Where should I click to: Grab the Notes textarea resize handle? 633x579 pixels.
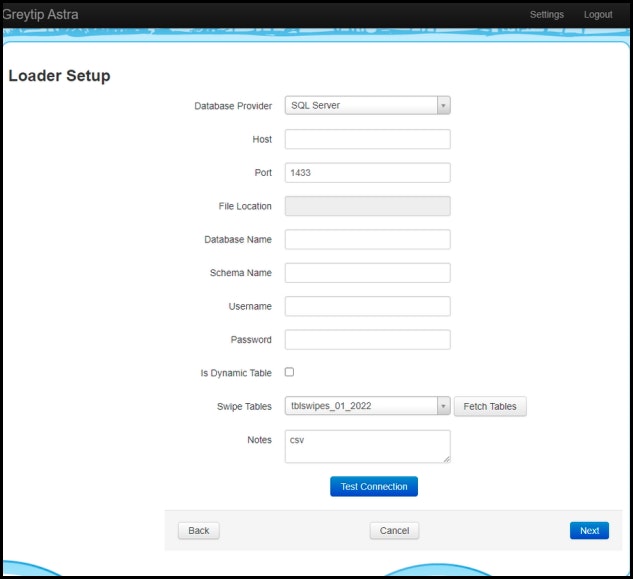[x=447, y=459]
